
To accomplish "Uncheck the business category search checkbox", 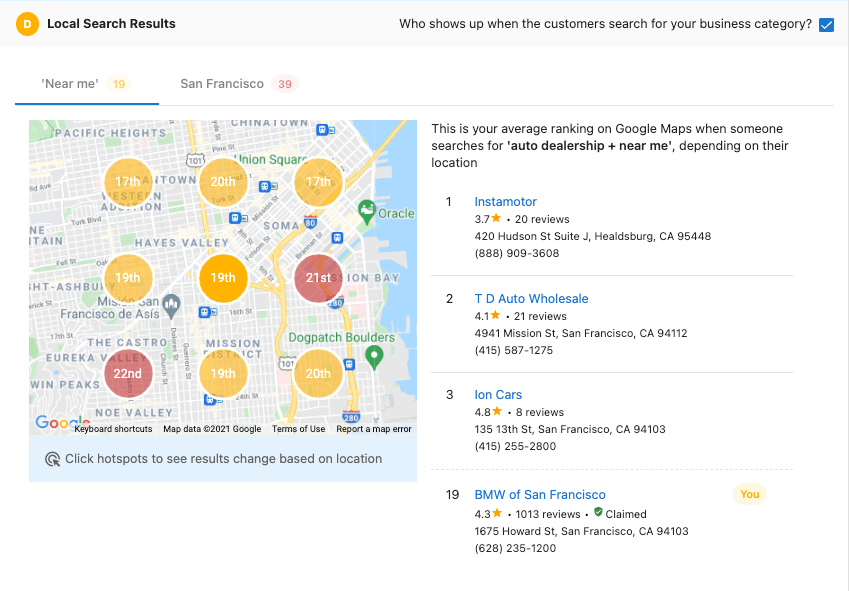I will click(x=826, y=24).
